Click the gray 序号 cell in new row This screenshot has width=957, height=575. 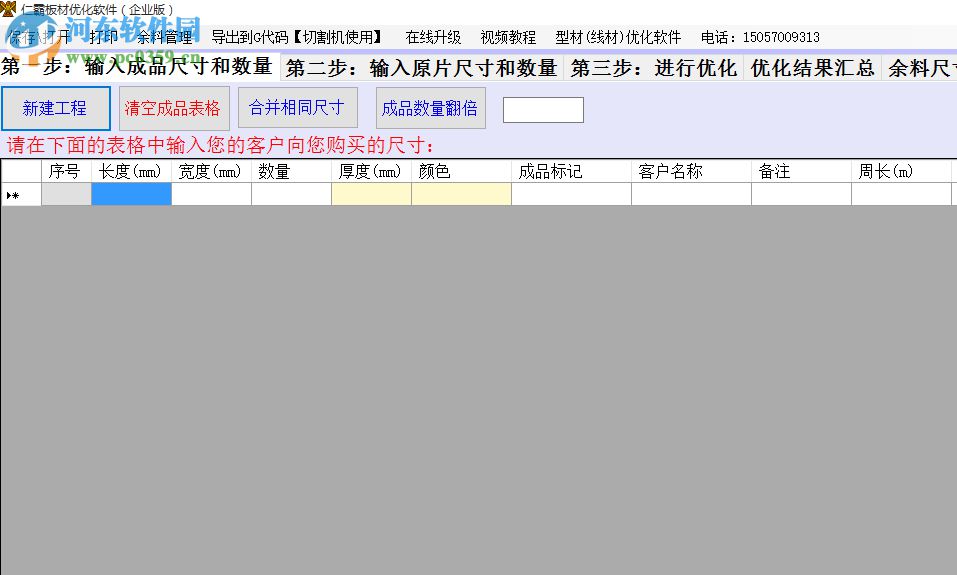click(x=66, y=194)
